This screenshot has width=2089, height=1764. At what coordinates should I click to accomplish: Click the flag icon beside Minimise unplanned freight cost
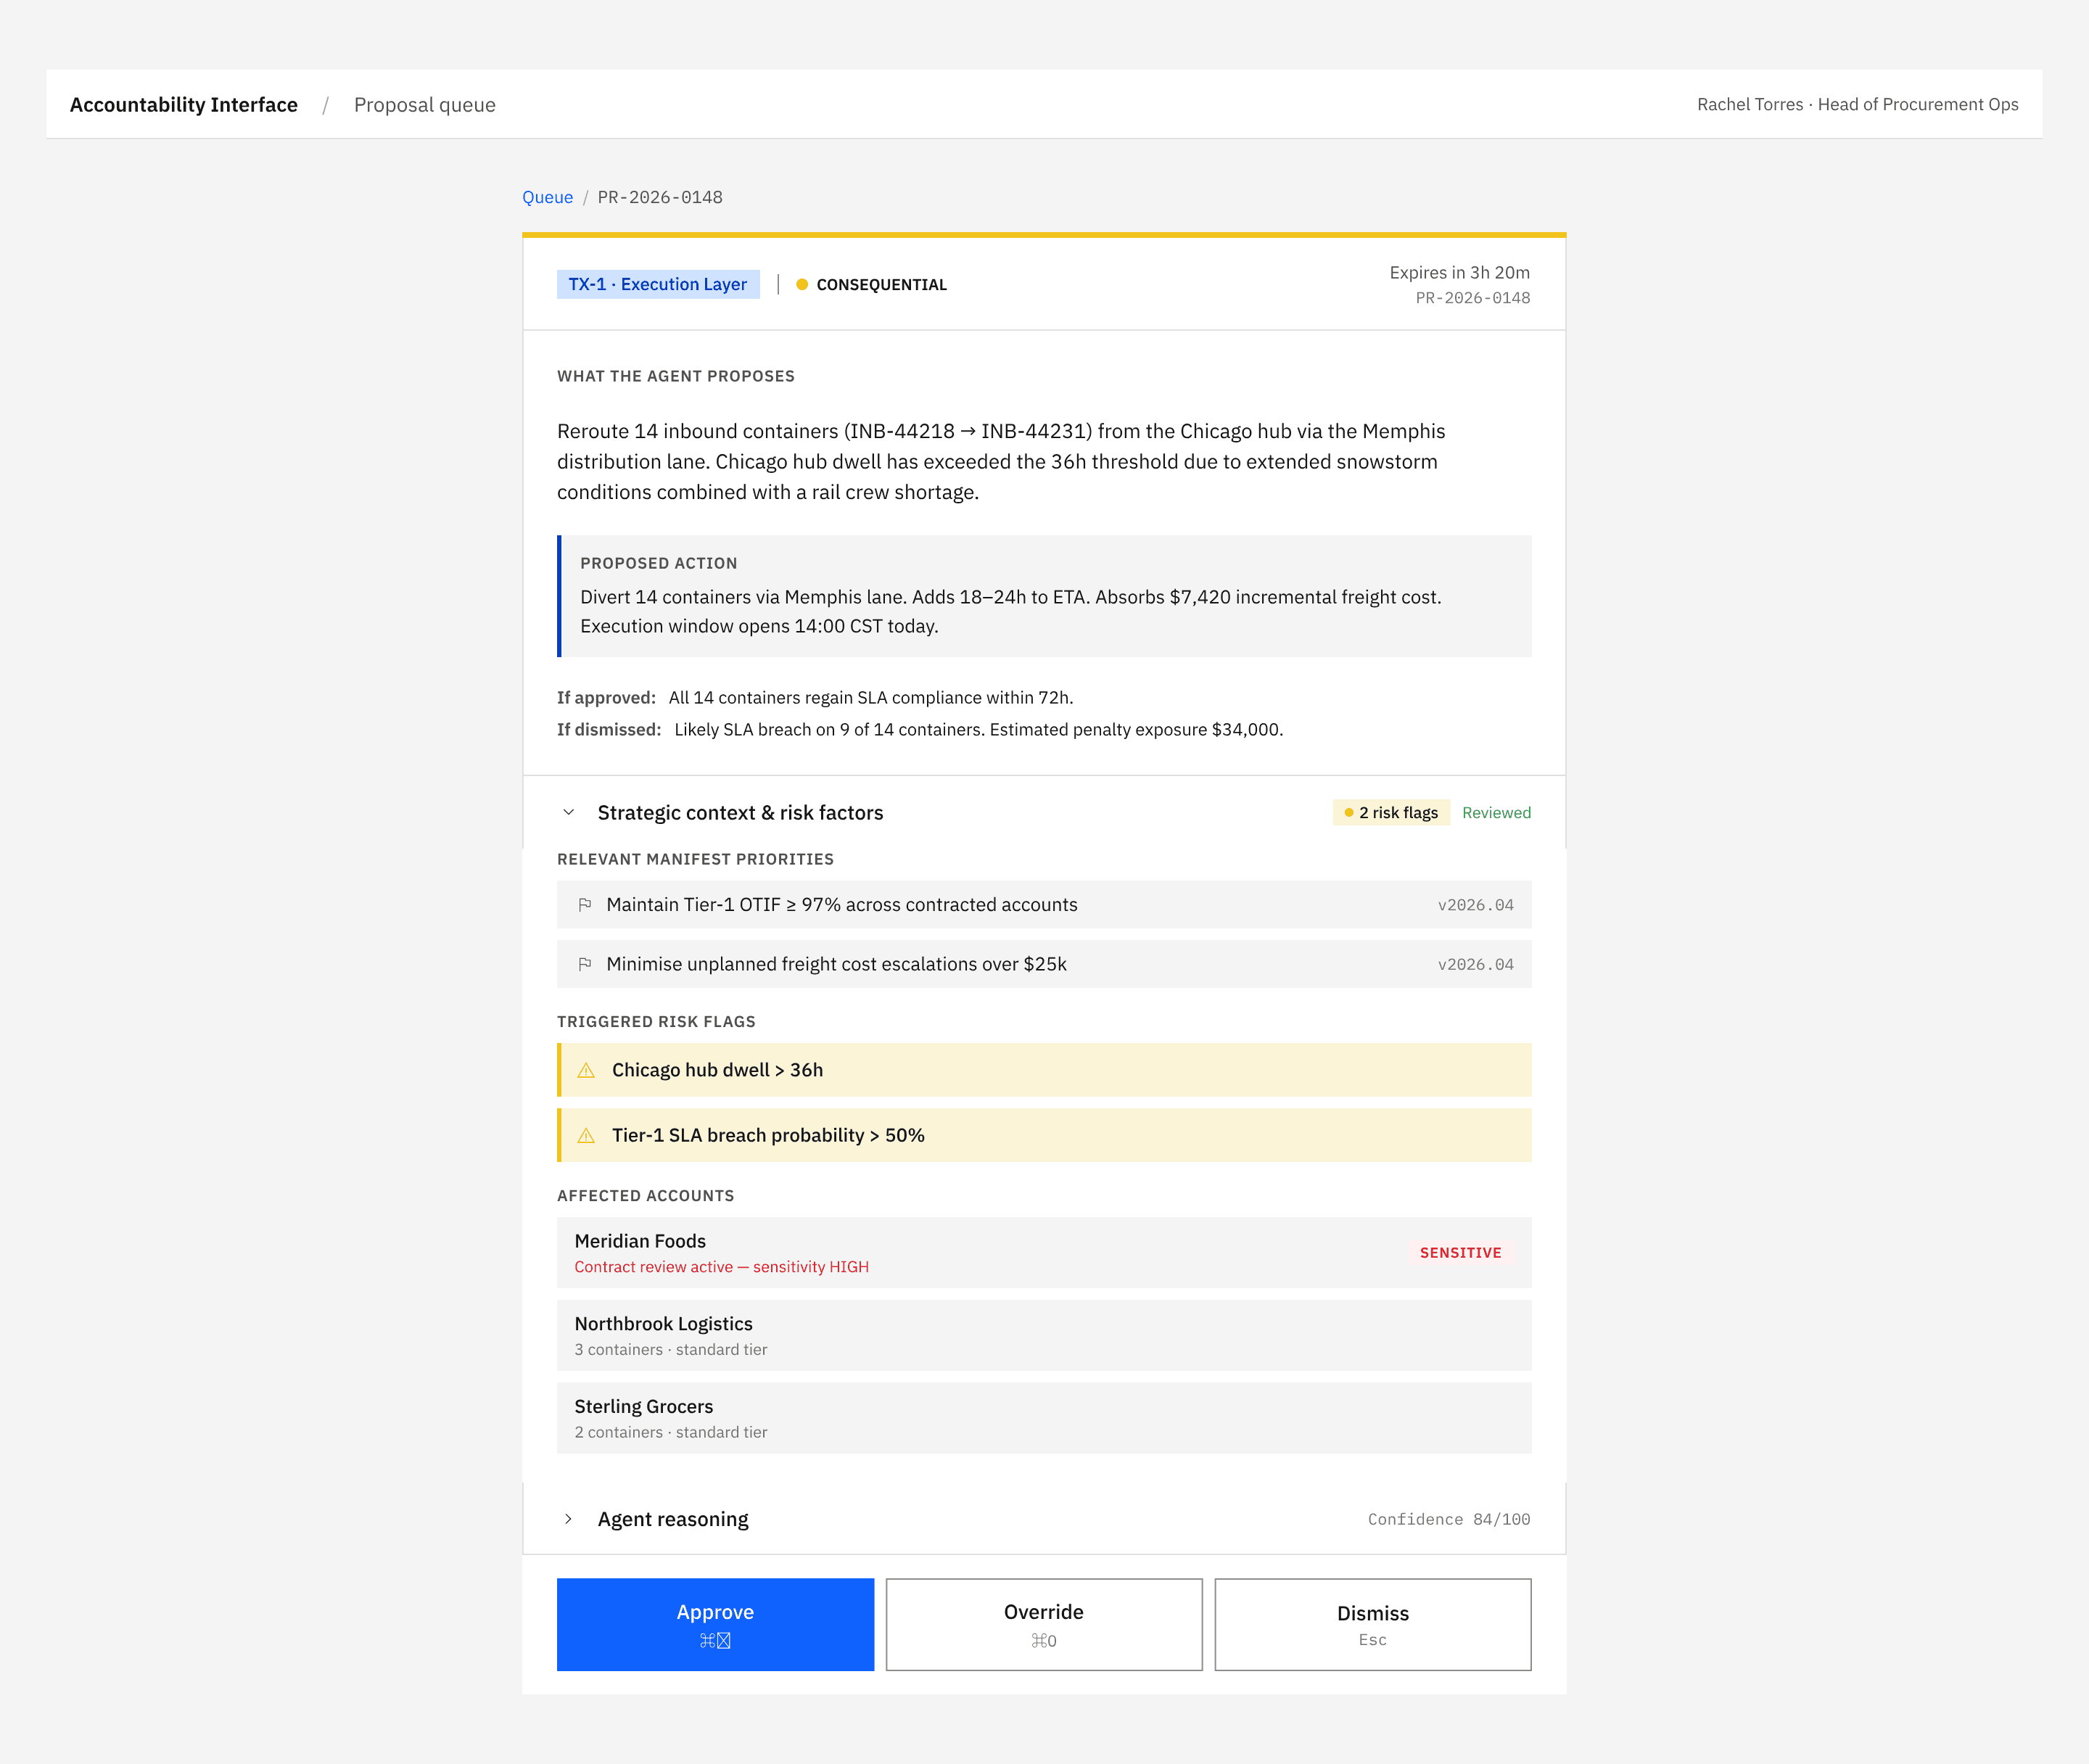(585, 964)
